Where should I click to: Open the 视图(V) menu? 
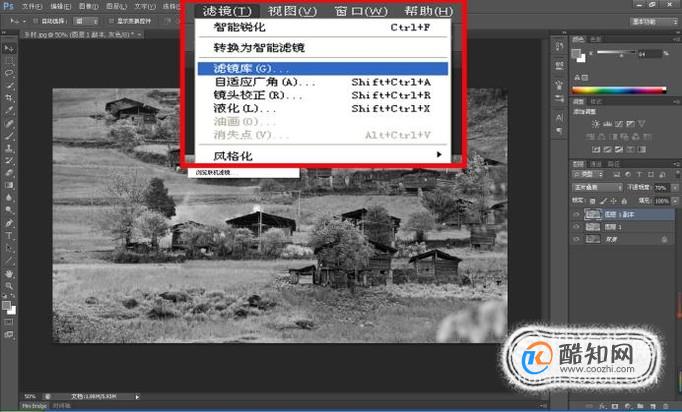292,11
